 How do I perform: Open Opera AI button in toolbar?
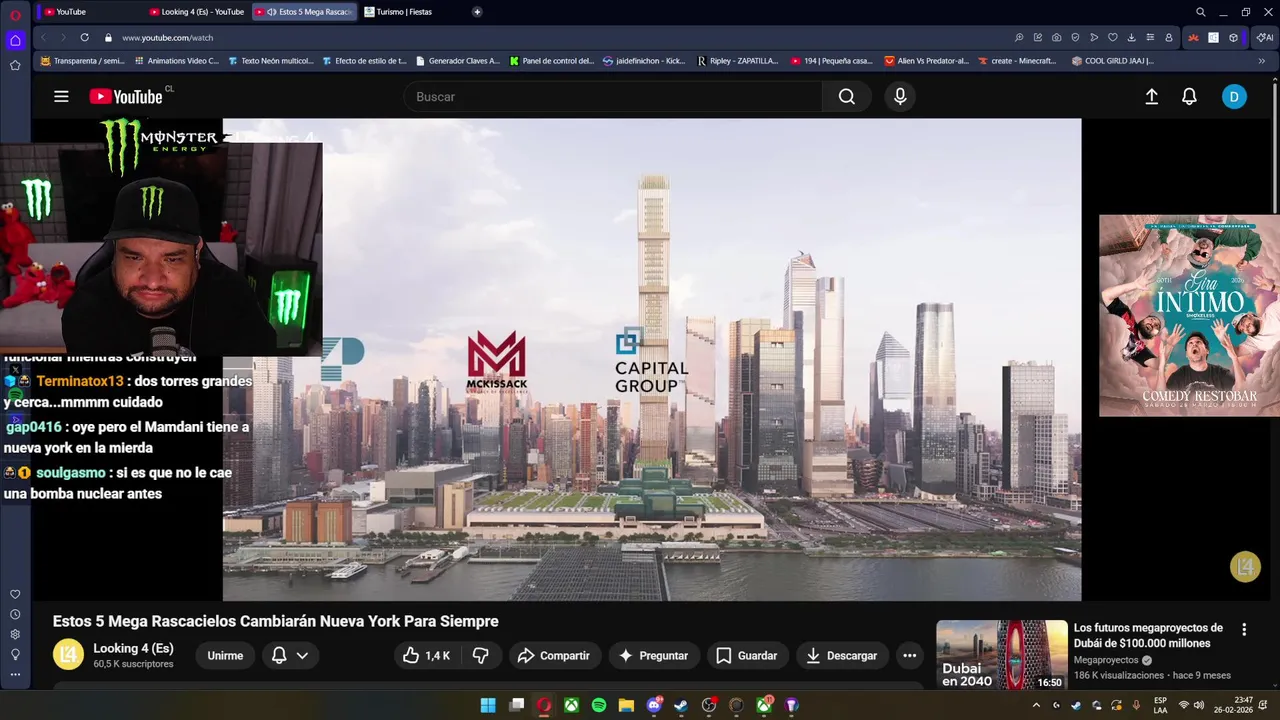(1265, 38)
